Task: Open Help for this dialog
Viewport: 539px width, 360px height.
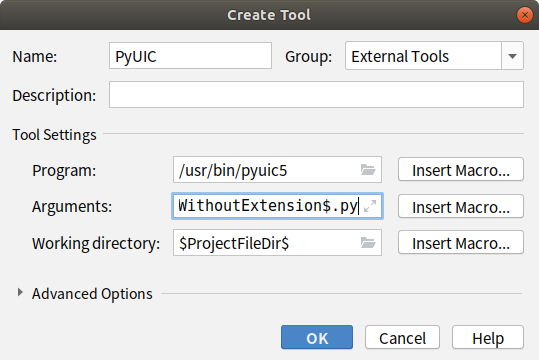Action: click(x=488, y=338)
